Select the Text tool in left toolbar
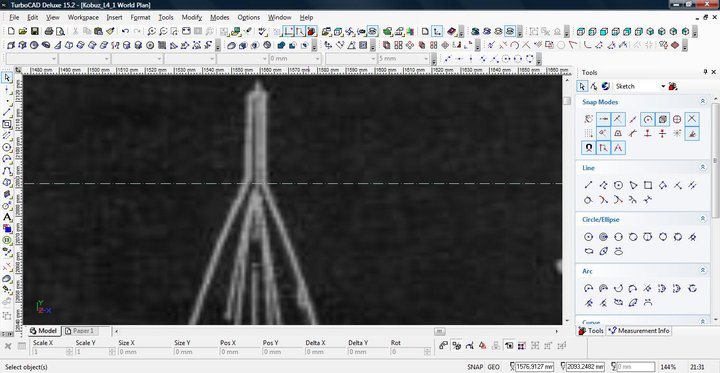This screenshot has width=720, height=373. [x=7, y=217]
